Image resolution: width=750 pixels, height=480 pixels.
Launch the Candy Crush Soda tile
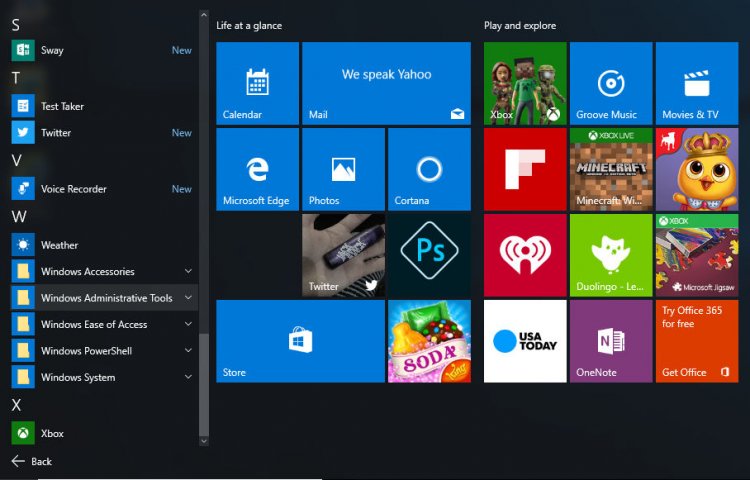click(x=430, y=341)
